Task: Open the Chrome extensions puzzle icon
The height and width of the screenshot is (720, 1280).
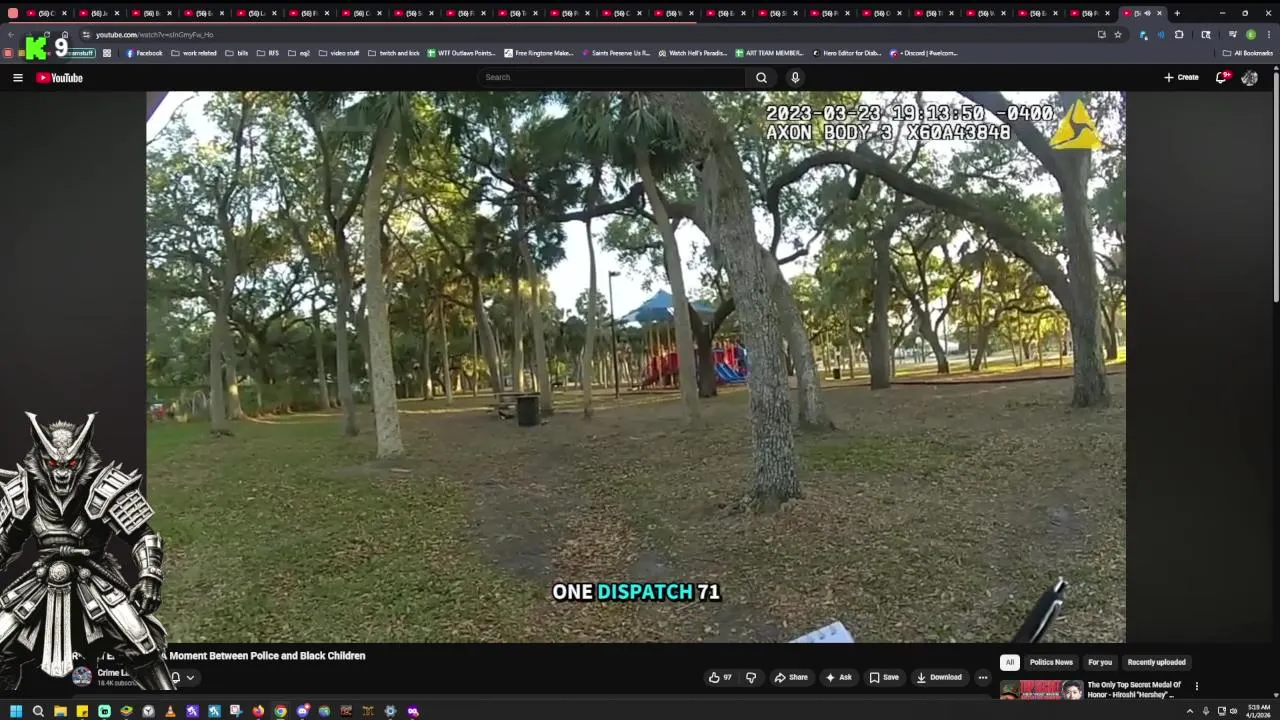Action: click(x=1179, y=34)
